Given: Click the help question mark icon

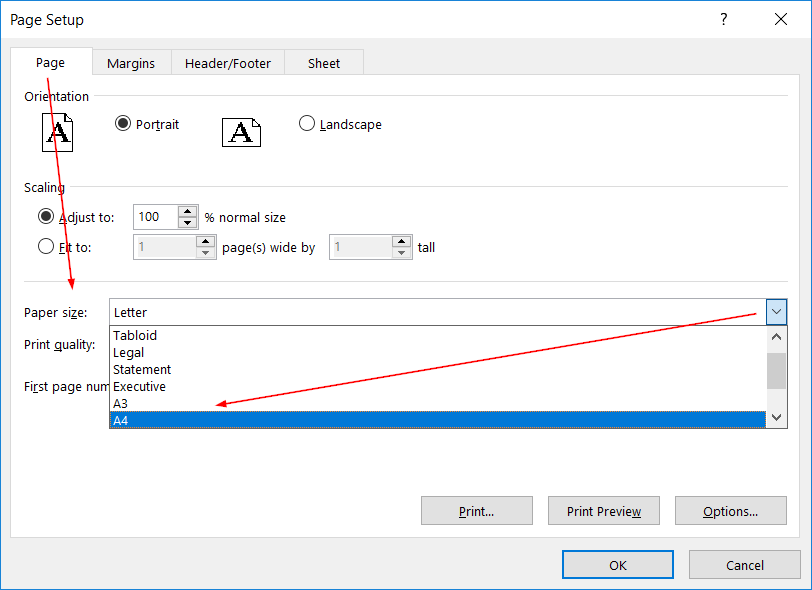Looking at the screenshot, I should 724,20.
